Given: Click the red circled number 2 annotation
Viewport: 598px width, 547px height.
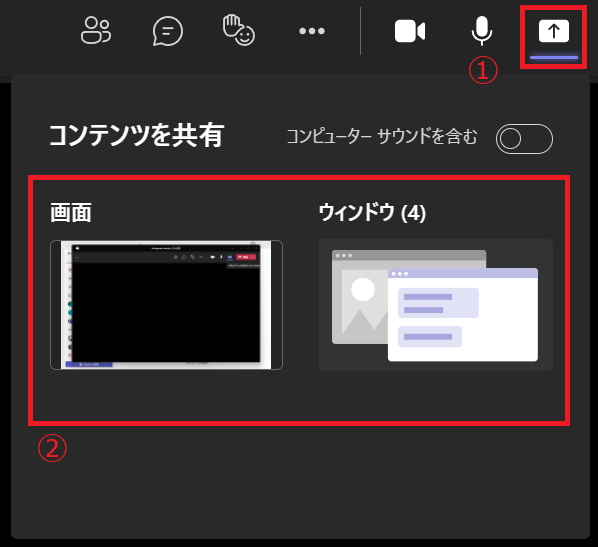Looking at the screenshot, I should (52, 448).
